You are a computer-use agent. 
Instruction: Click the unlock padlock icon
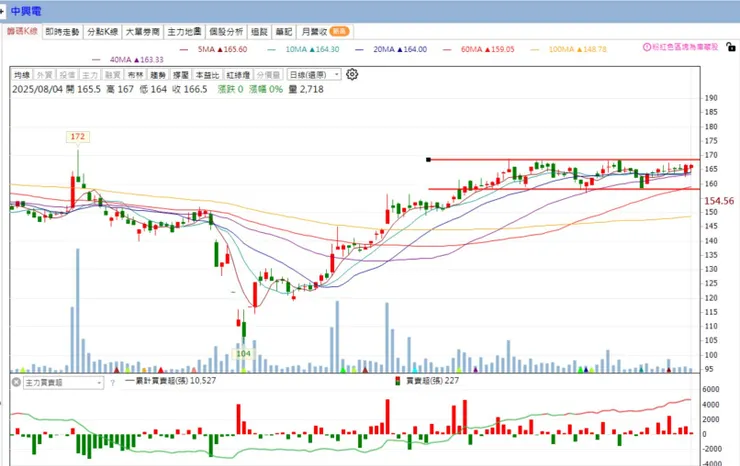[x=730, y=47]
